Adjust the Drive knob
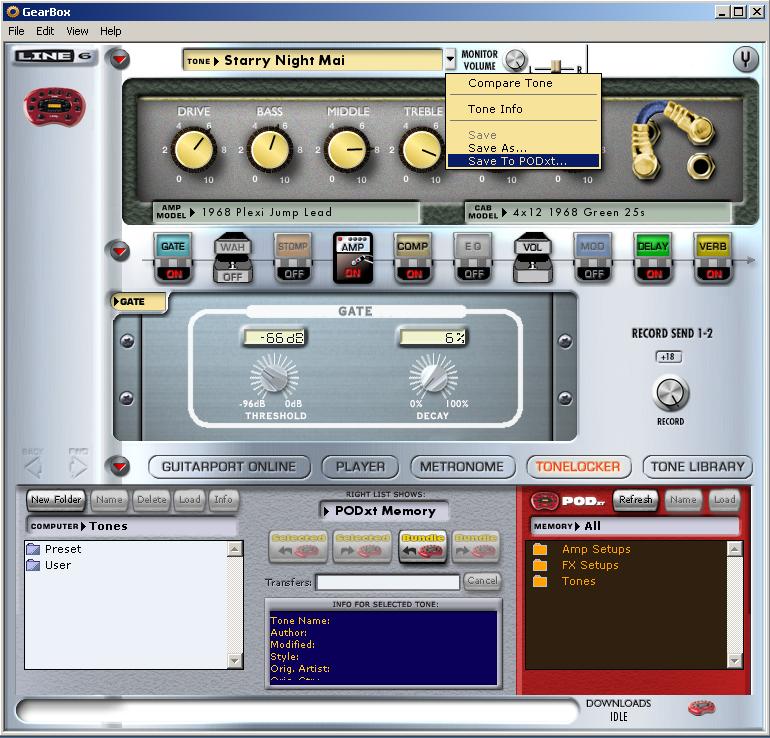 pyautogui.click(x=194, y=149)
